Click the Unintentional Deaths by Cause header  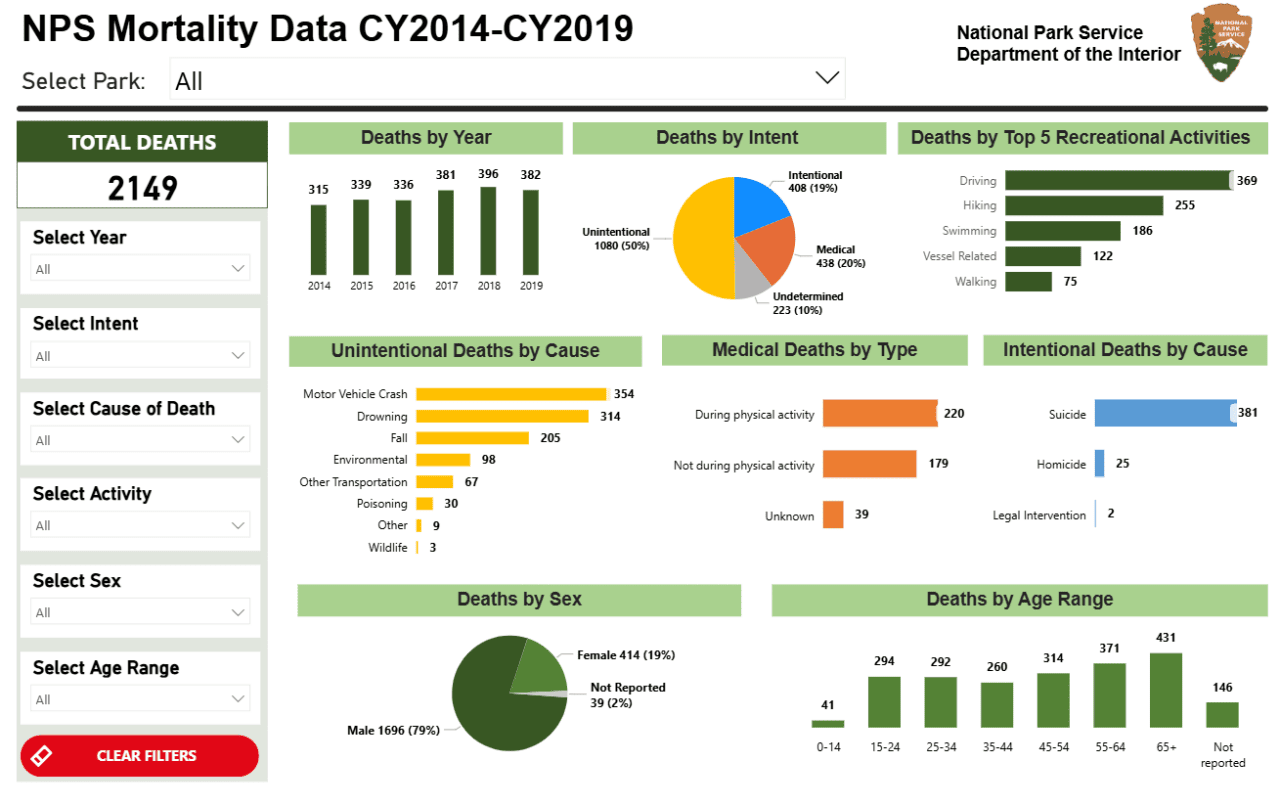(465, 351)
